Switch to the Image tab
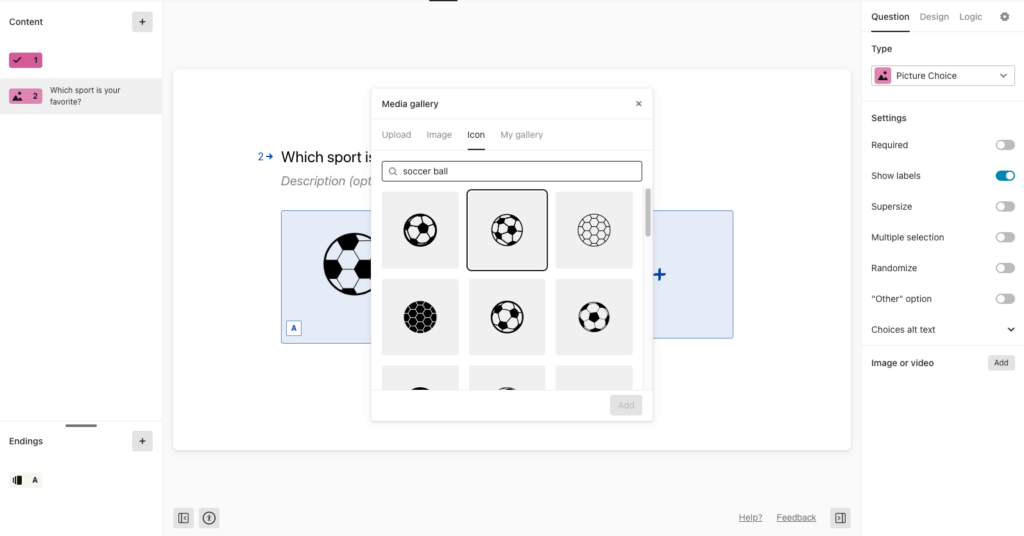Image resolution: width=1024 pixels, height=536 pixels. click(439, 134)
